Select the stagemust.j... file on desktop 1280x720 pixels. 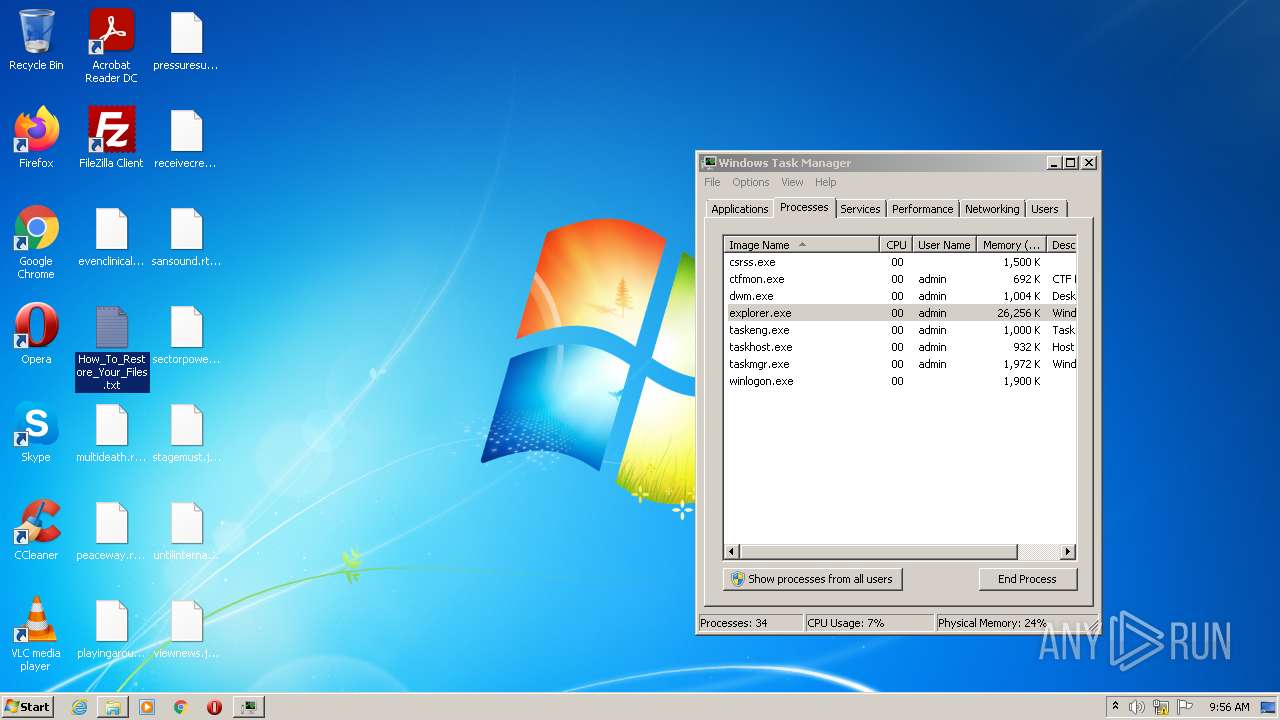[186, 432]
